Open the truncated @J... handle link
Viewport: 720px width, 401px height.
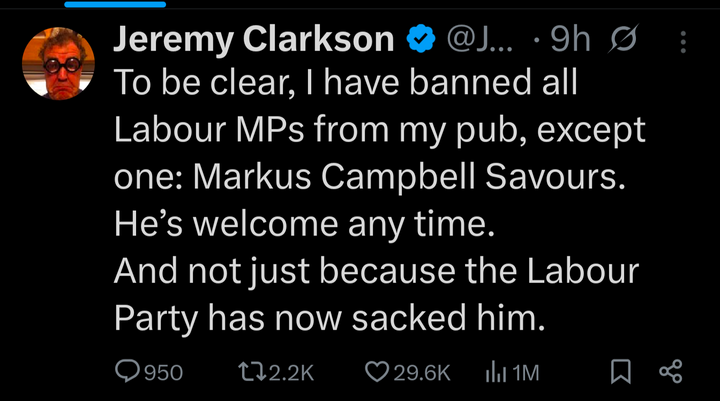pyautogui.click(x=478, y=39)
